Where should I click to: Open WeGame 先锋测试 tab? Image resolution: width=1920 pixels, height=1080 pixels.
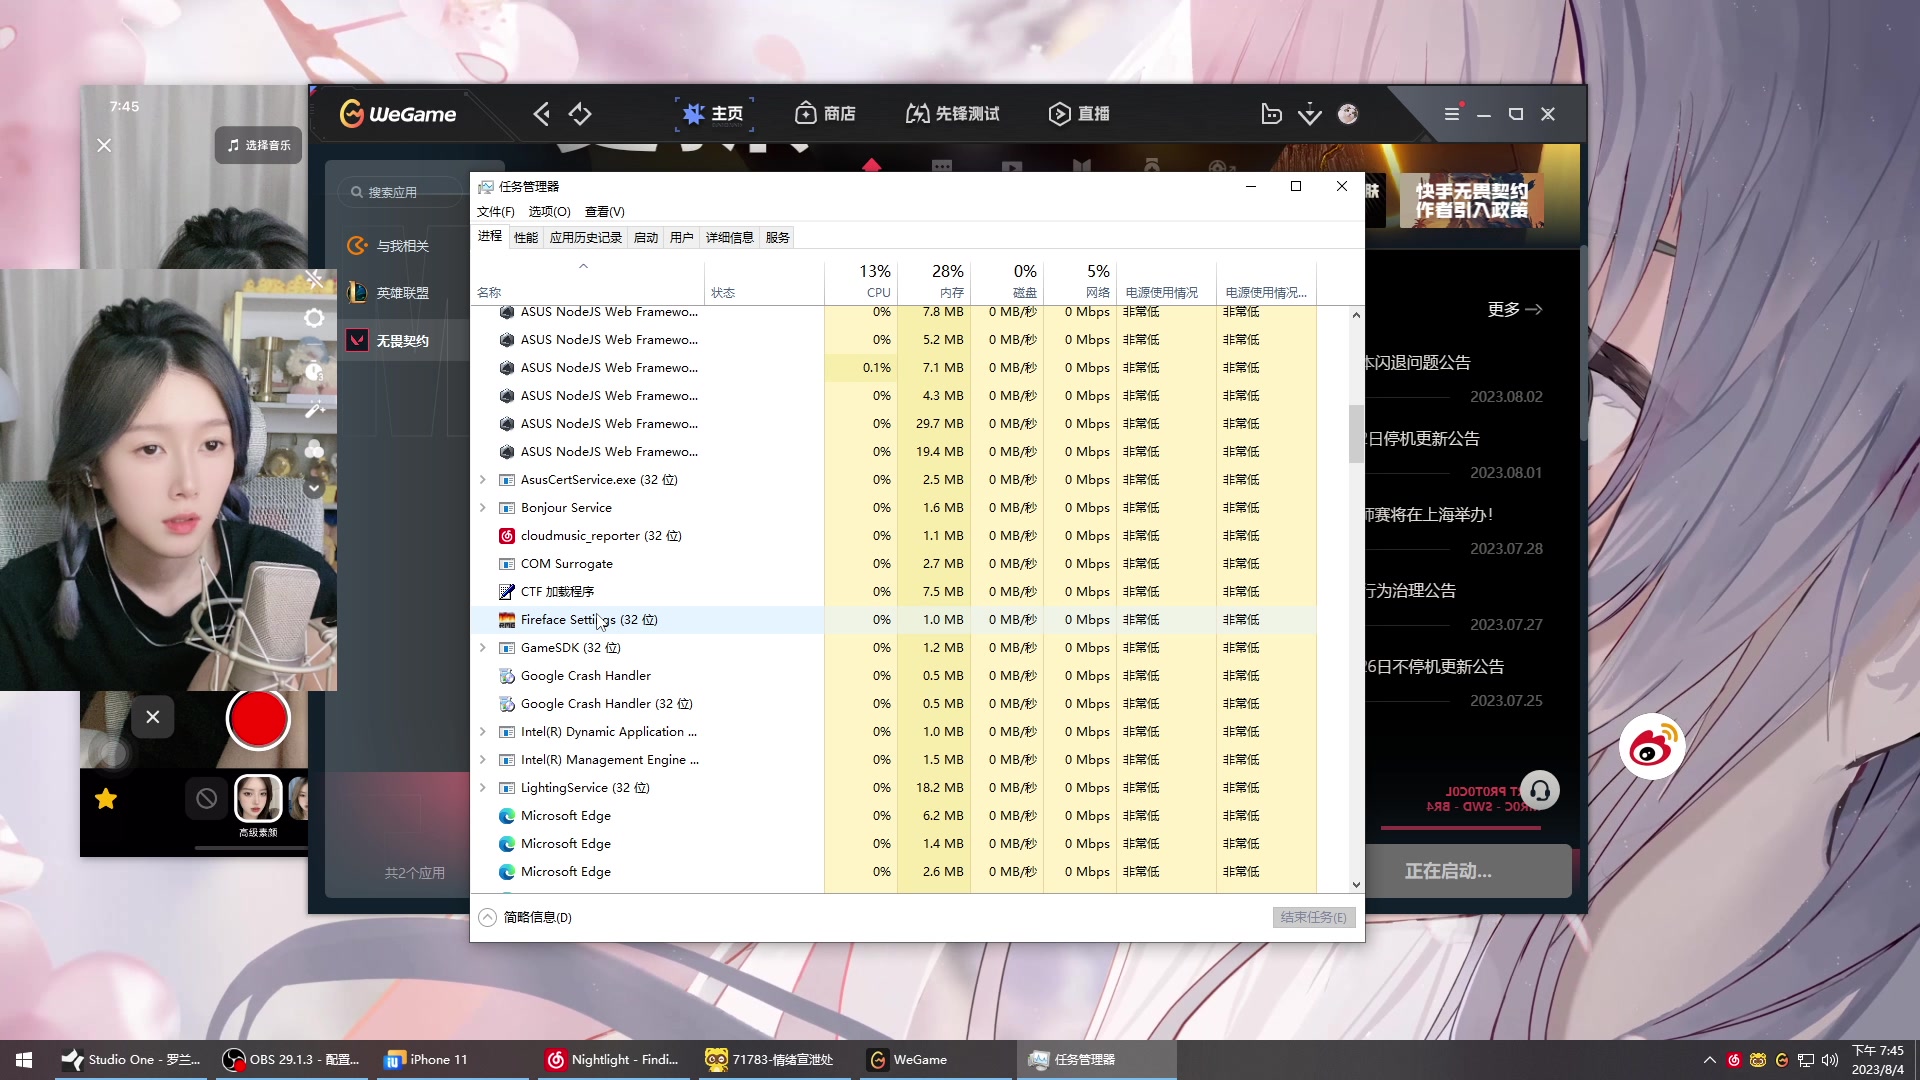952,114
